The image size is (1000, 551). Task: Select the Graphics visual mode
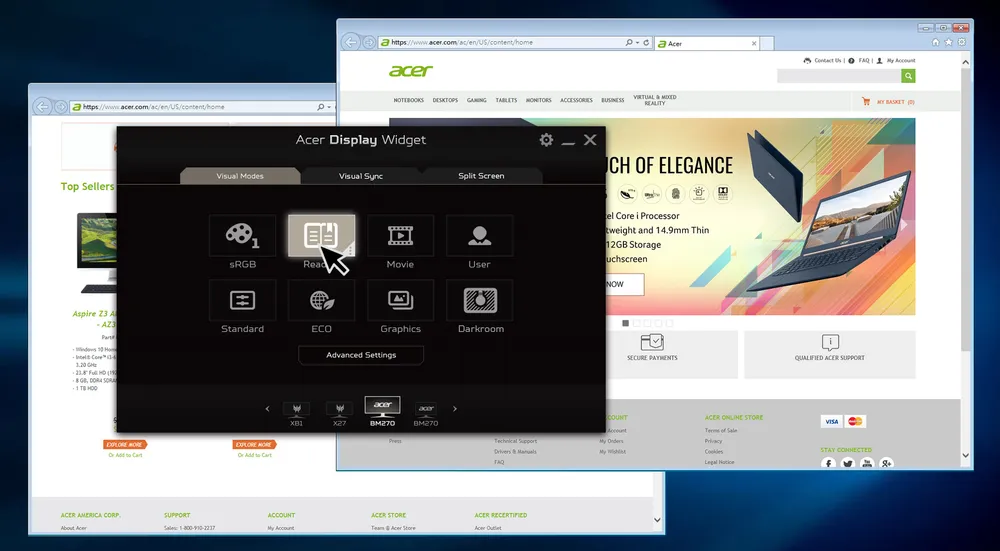point(401,300)
